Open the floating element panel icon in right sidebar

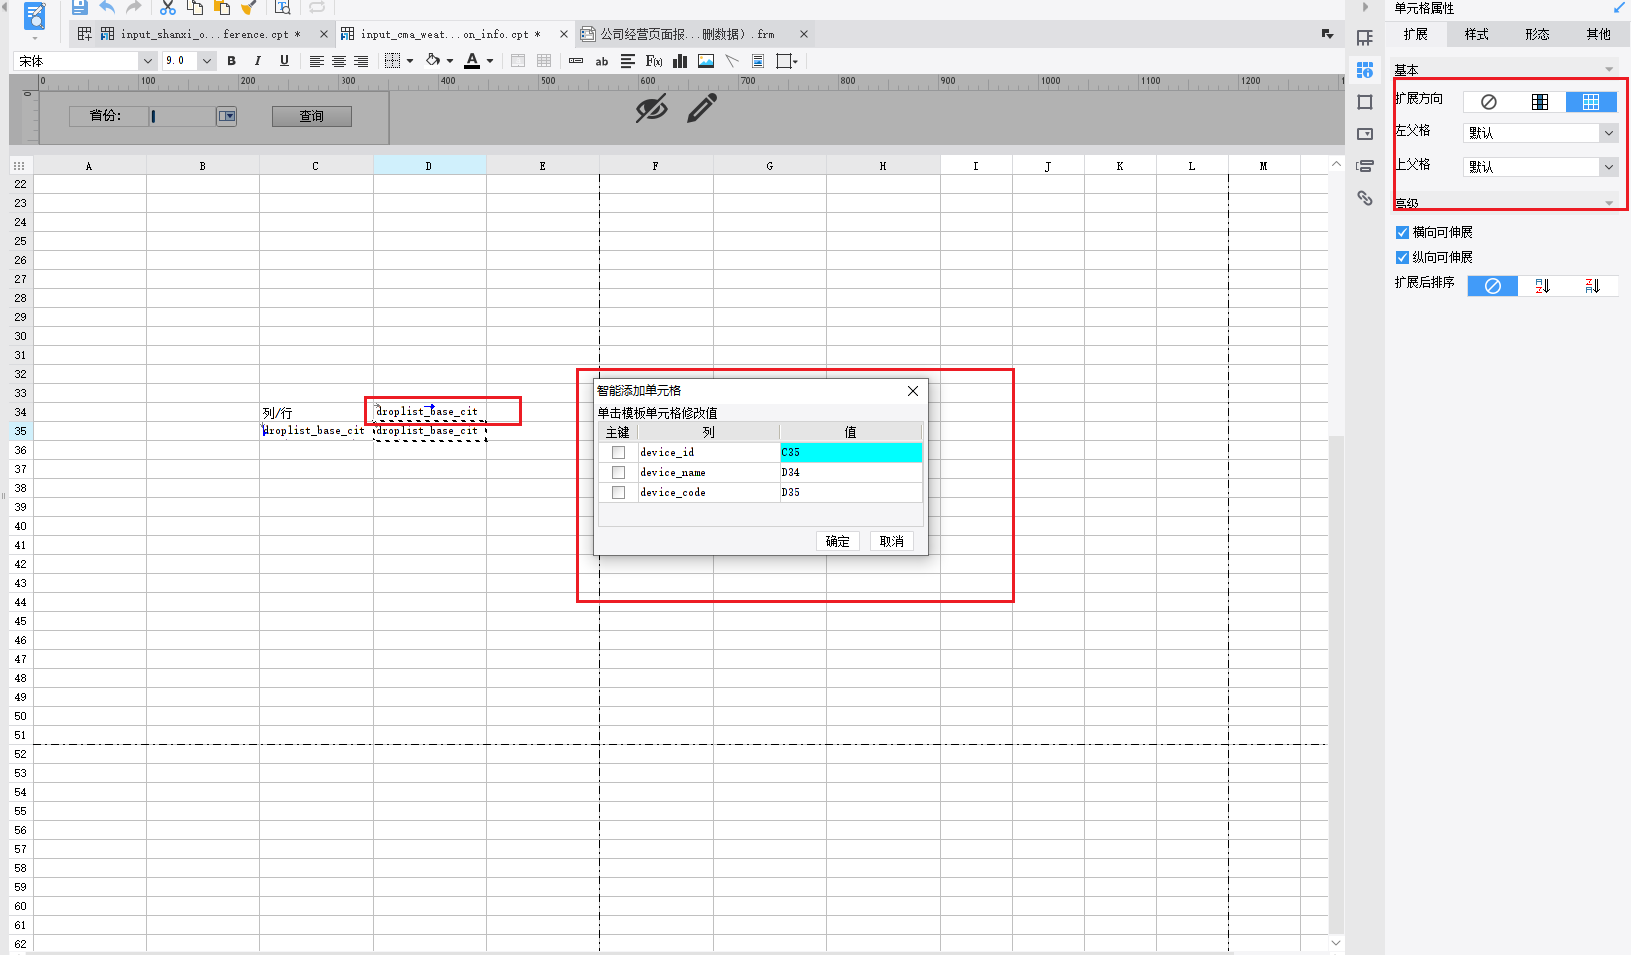coord(1365,102)
